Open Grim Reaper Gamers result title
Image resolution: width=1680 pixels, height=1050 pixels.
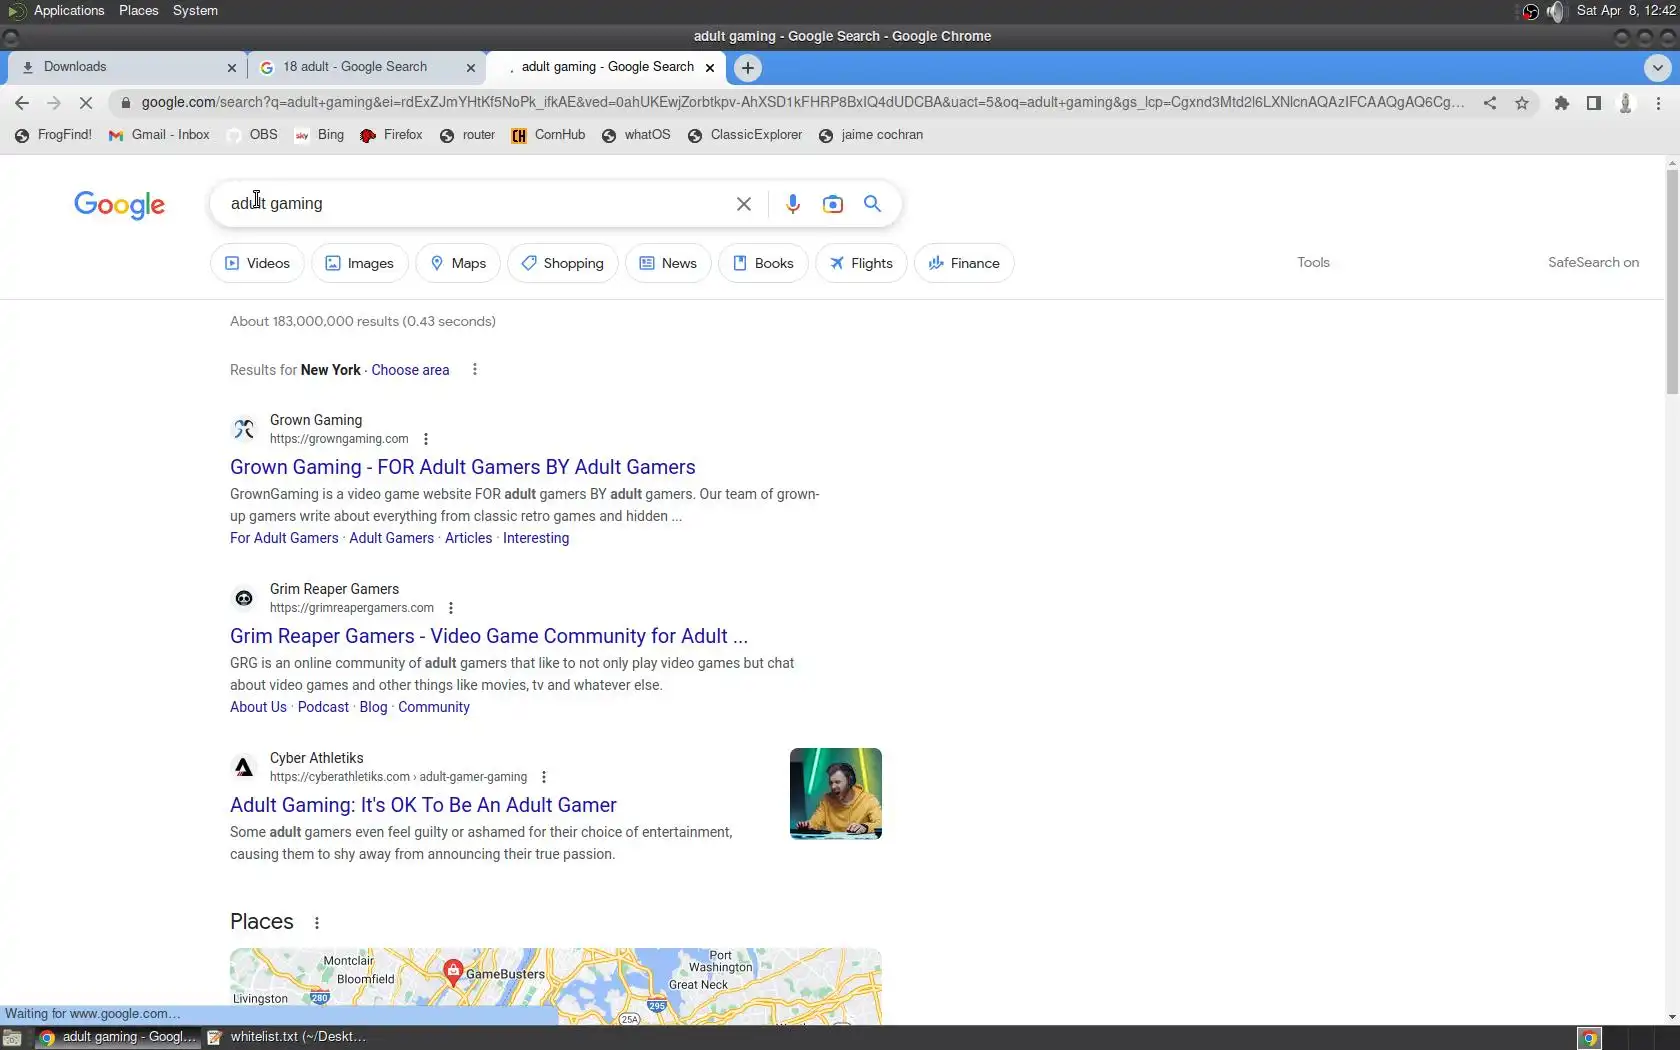click(489, 636)
